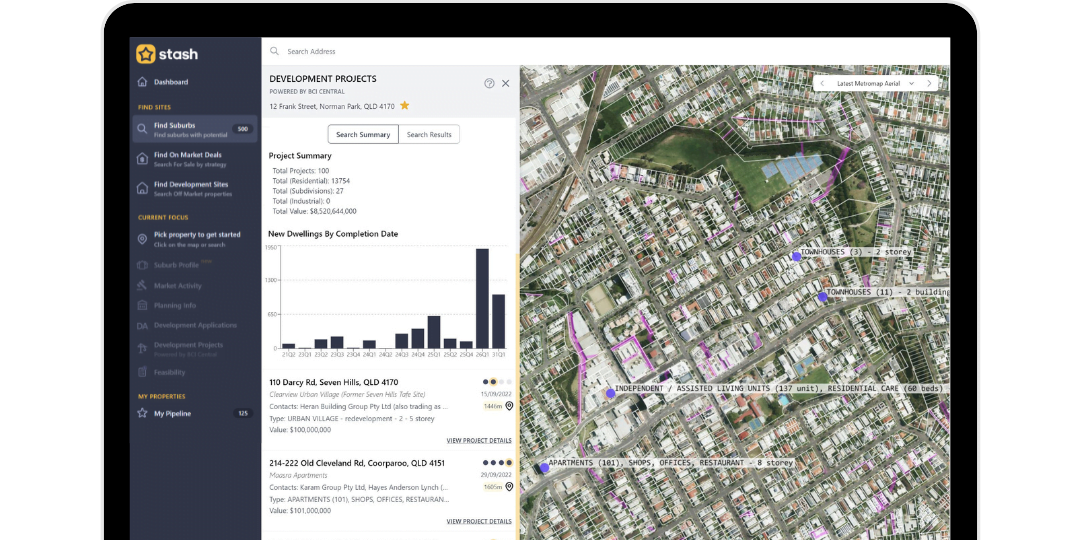This screenshot has width=1080, height=540.
Task: Open Feasibility in sidebar
Action: [x=169, y=372]
